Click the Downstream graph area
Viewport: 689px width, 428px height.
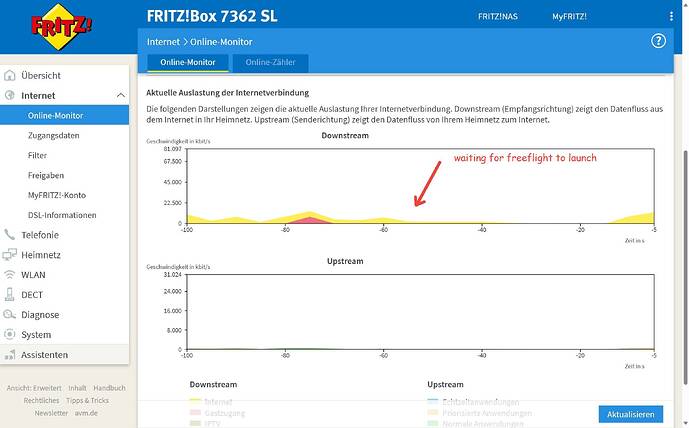coord(421,186)
